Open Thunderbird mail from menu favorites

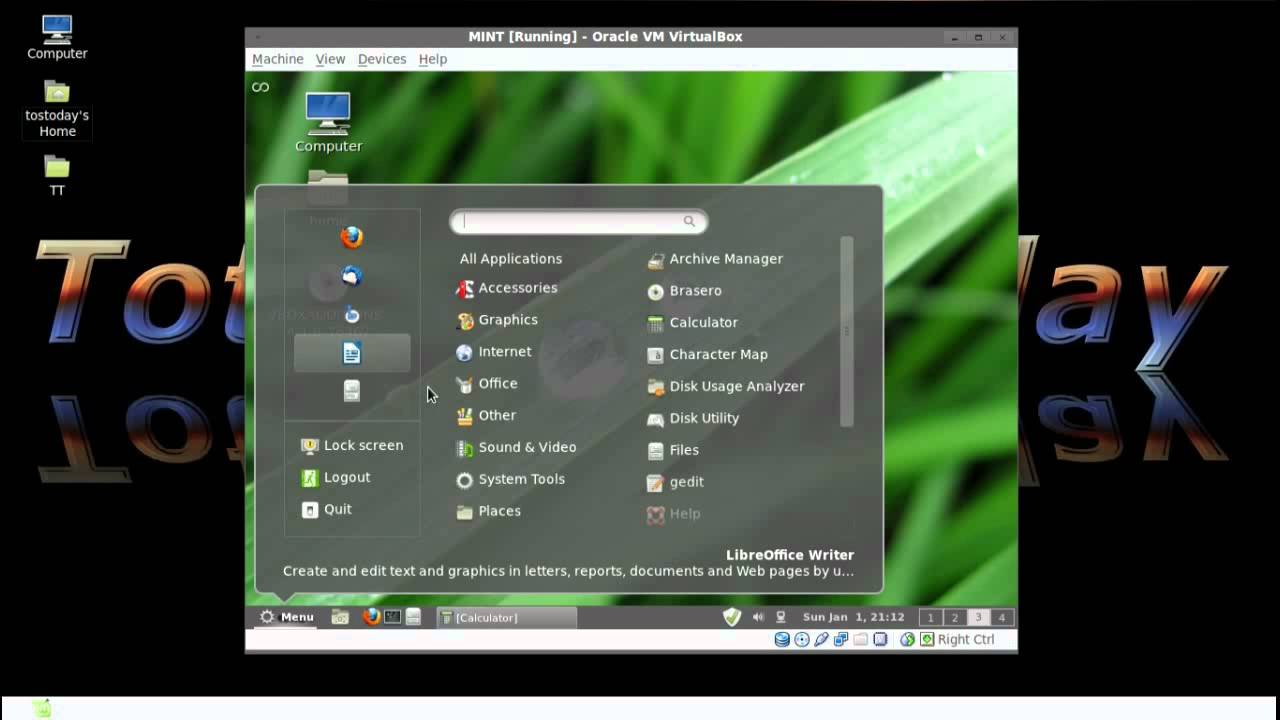351,275
